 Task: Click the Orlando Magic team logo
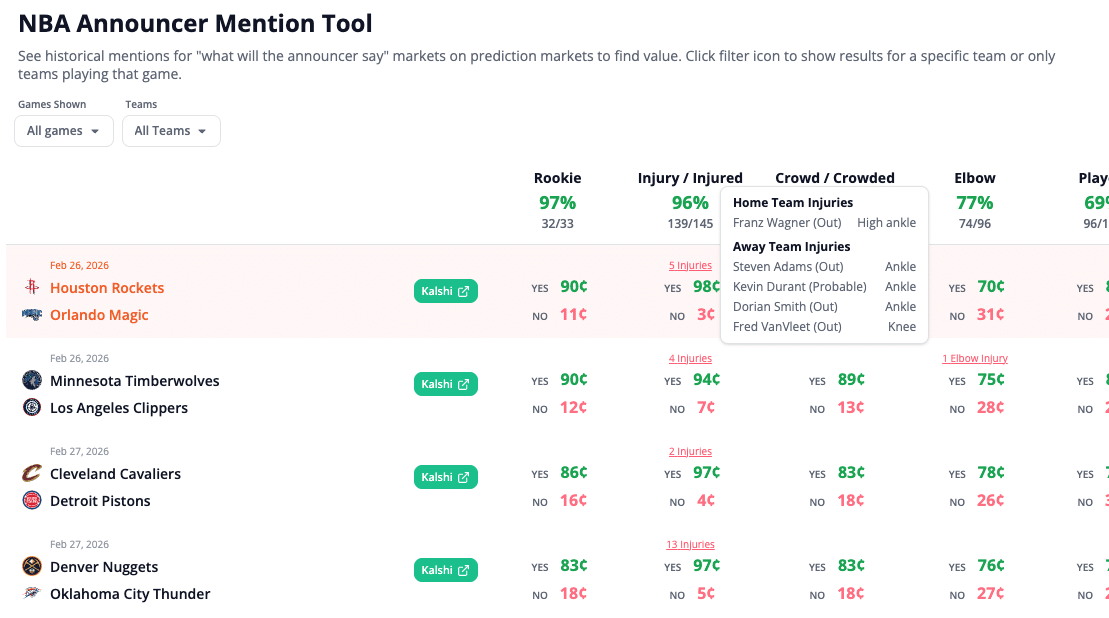31,315
